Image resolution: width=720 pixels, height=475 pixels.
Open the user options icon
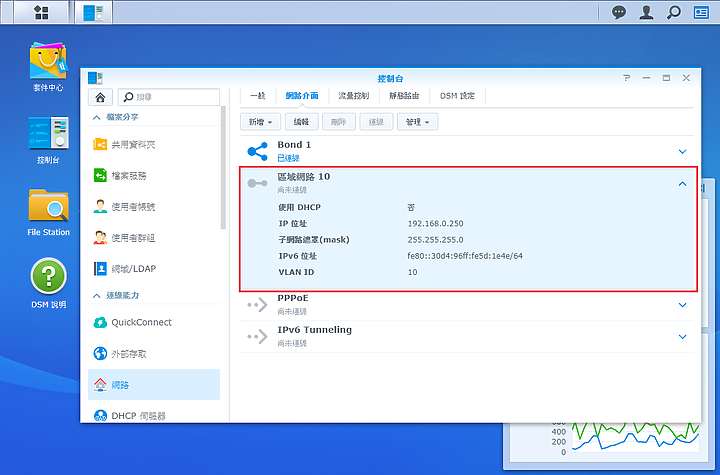point(646,12)
